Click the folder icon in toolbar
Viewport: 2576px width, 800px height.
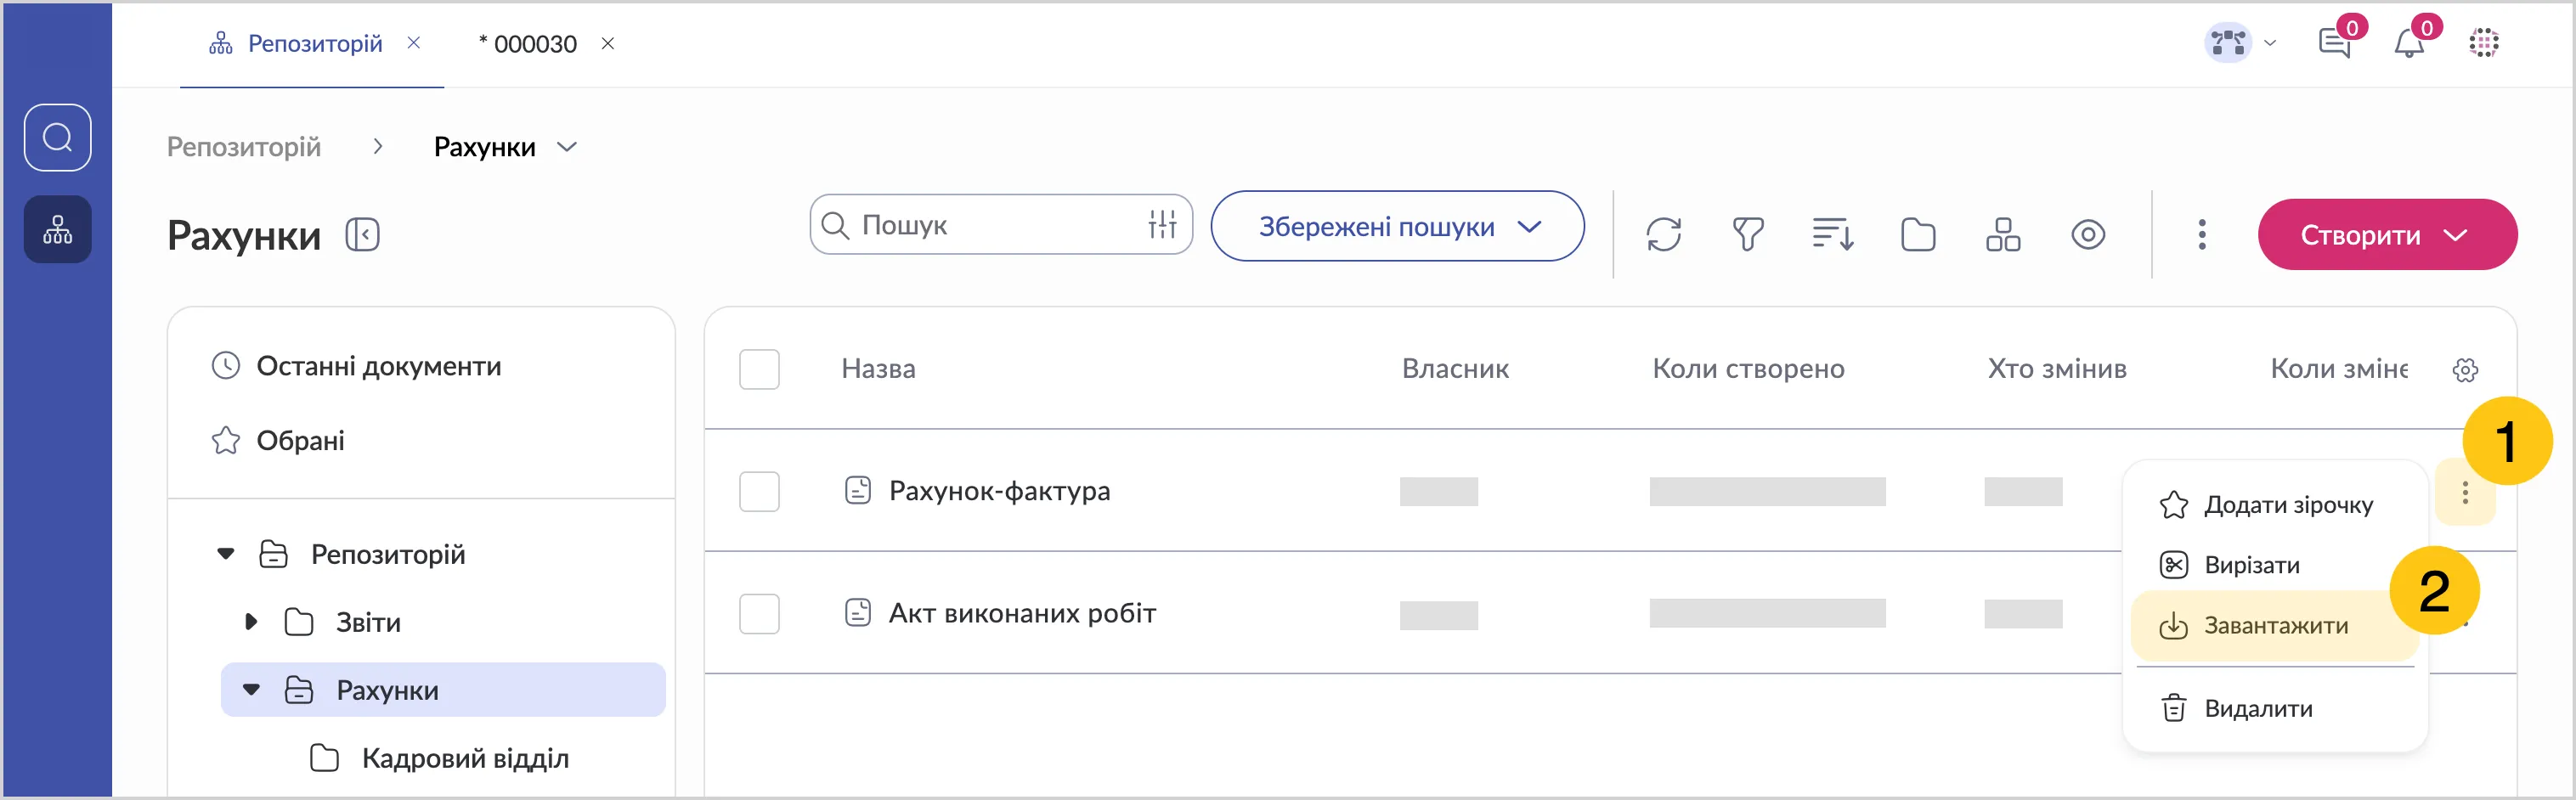pyautogui.click(x=1917, y=235)
